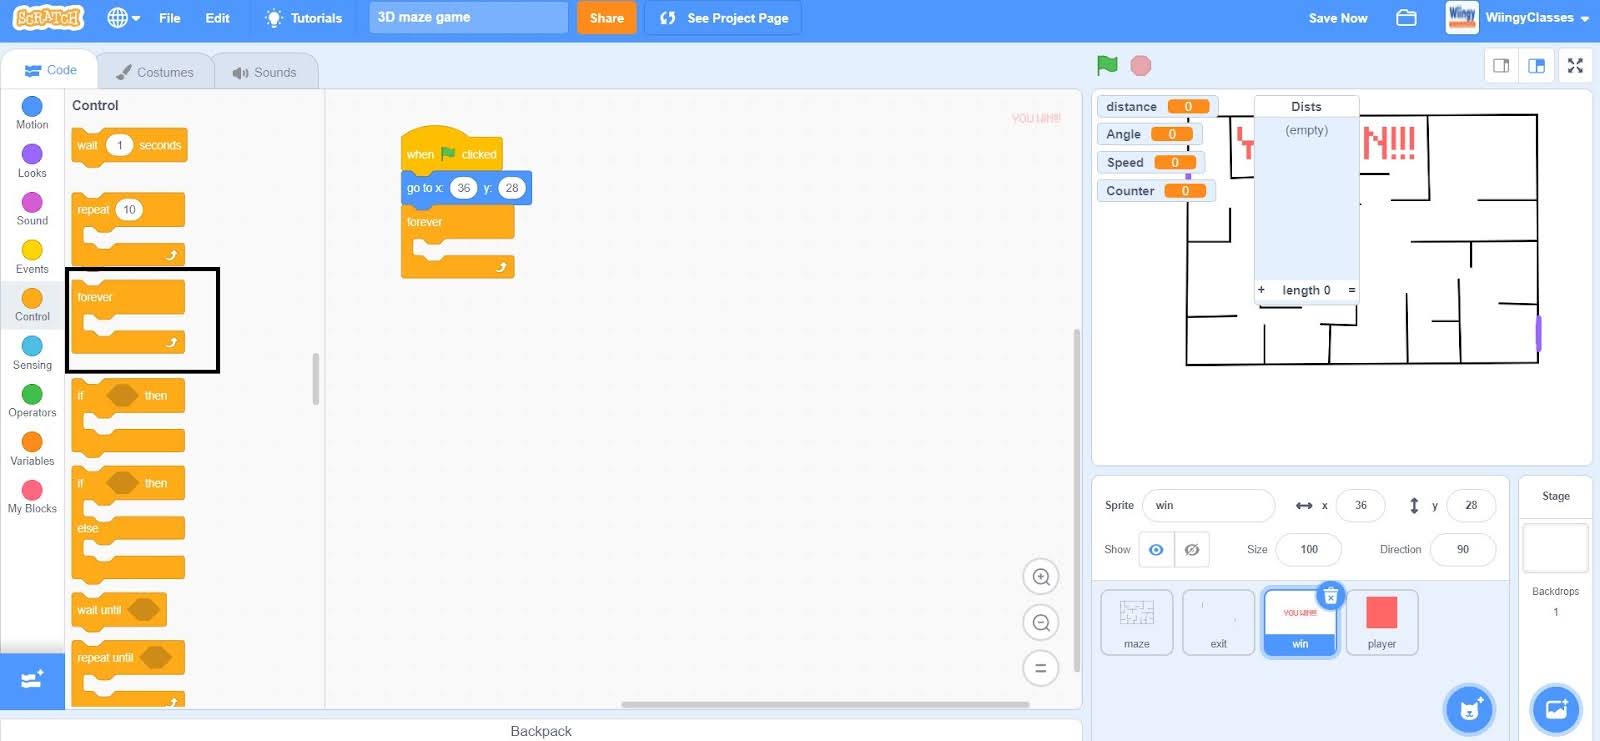Select the Operators block category
This screenshot has height=741, width=1600.
click(x=32, y=401)
